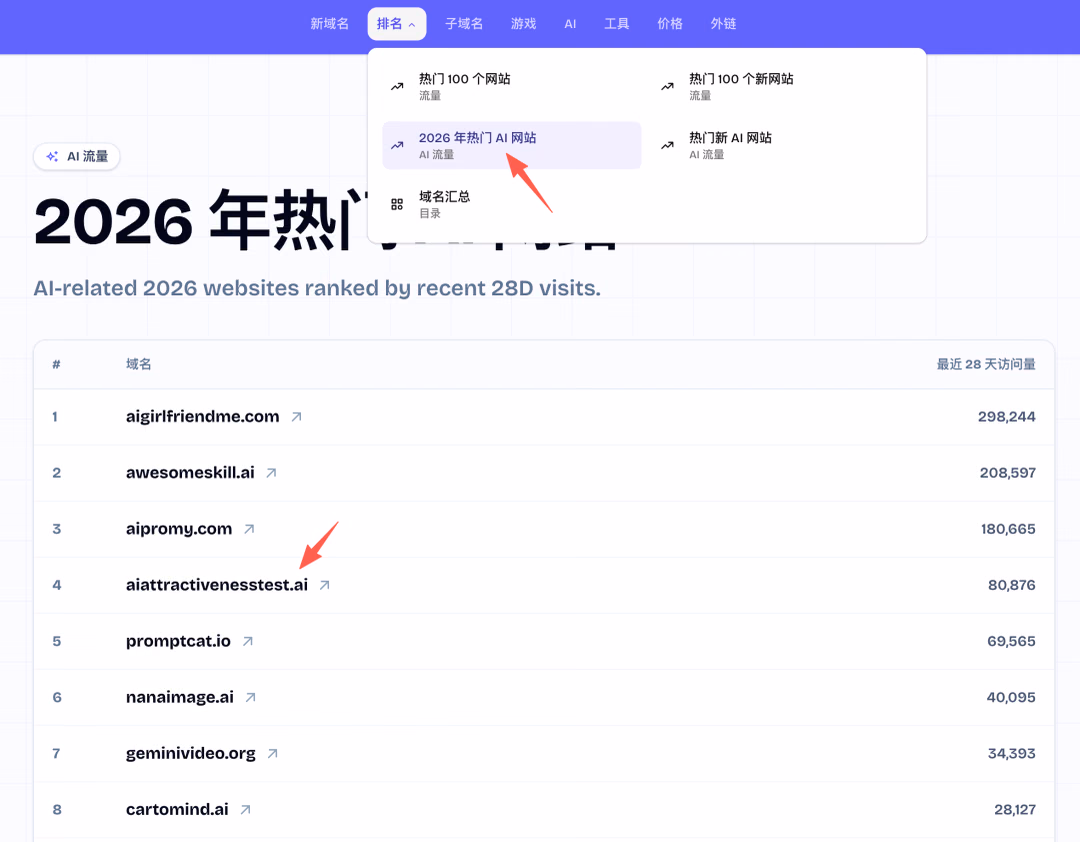This screenshot has height=842, width=1080.
Task: Open the 工具 nav item
Action: coord(616,24)
